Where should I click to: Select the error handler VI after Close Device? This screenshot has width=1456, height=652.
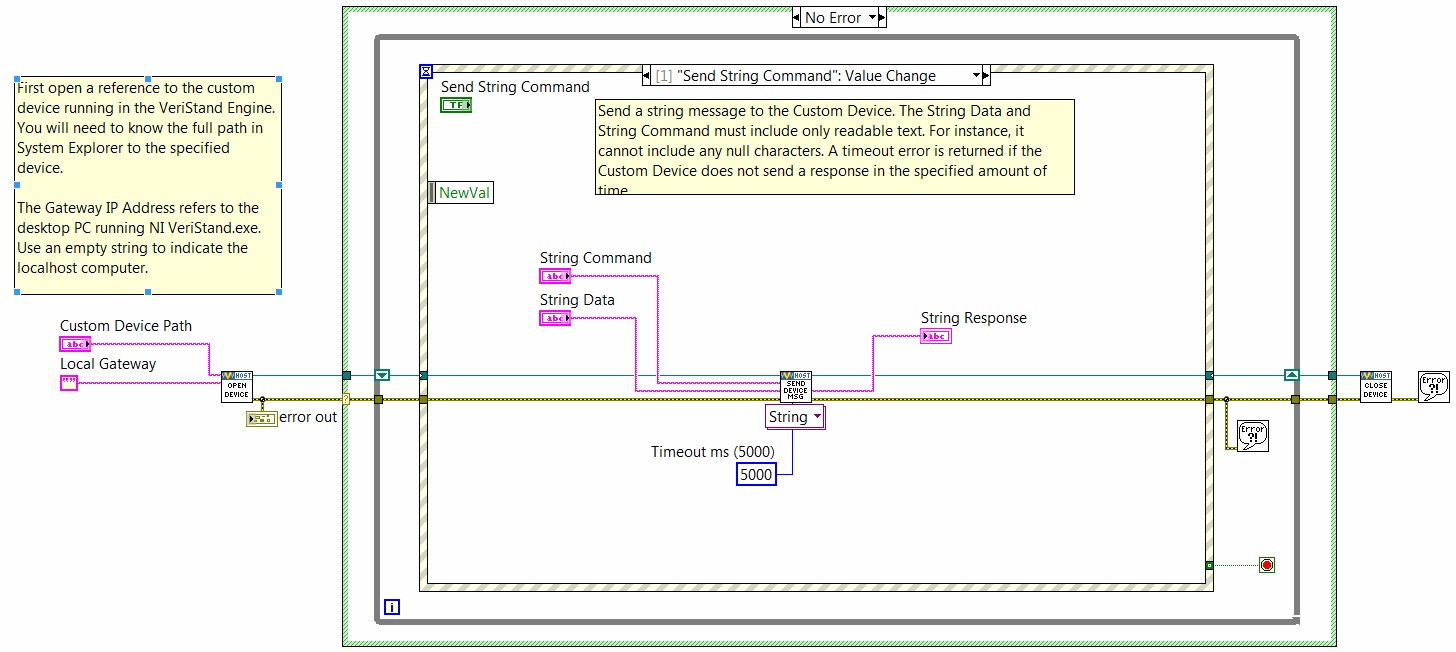coord(1434,387)
